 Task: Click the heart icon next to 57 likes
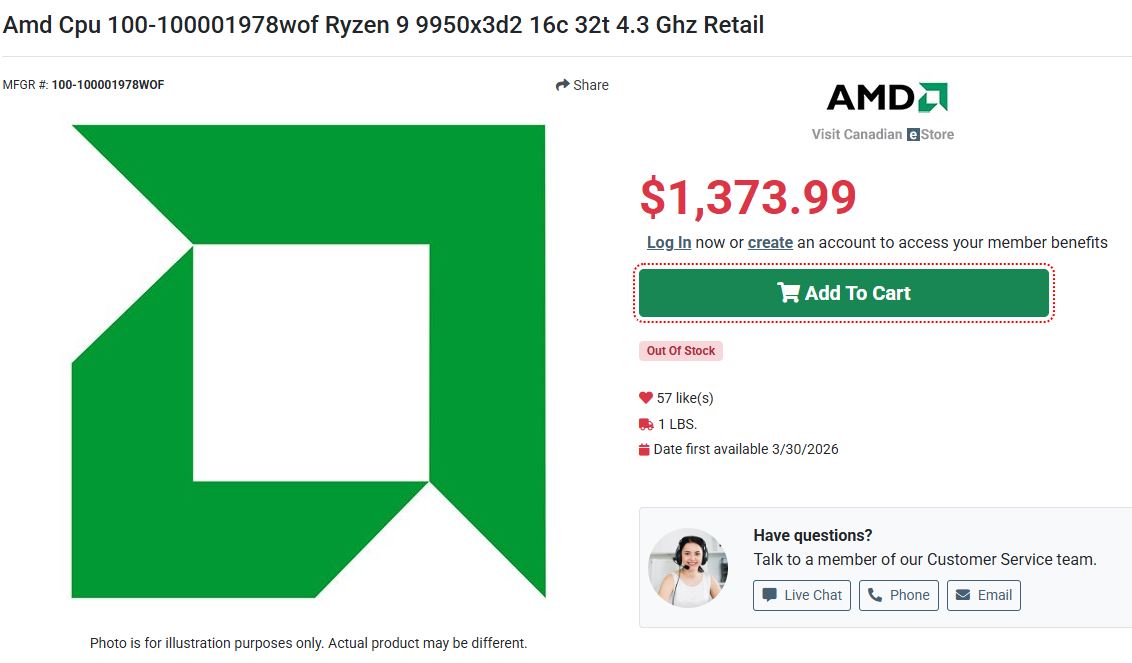pyautogui.click(x=646, y=397)
